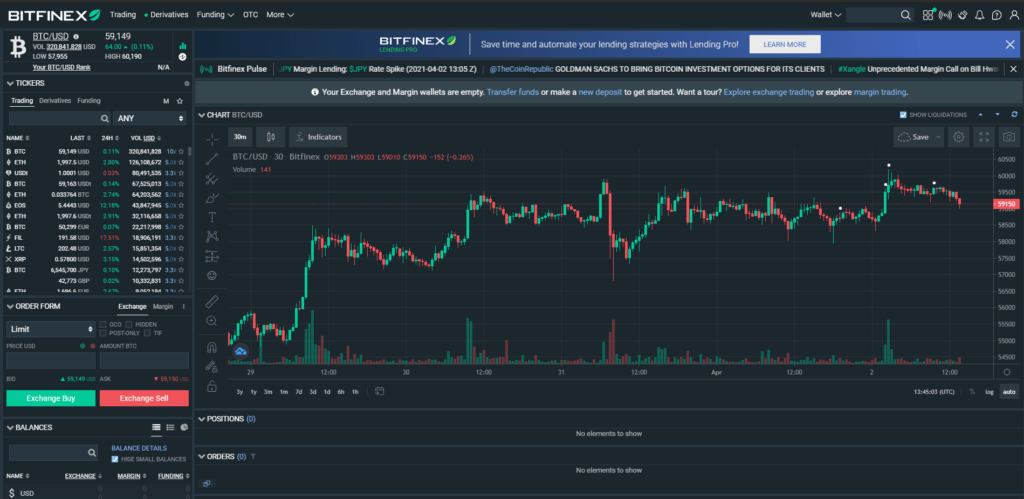Toggle the Show Liquidations checkbox
1024x499 pixels.
903,115
